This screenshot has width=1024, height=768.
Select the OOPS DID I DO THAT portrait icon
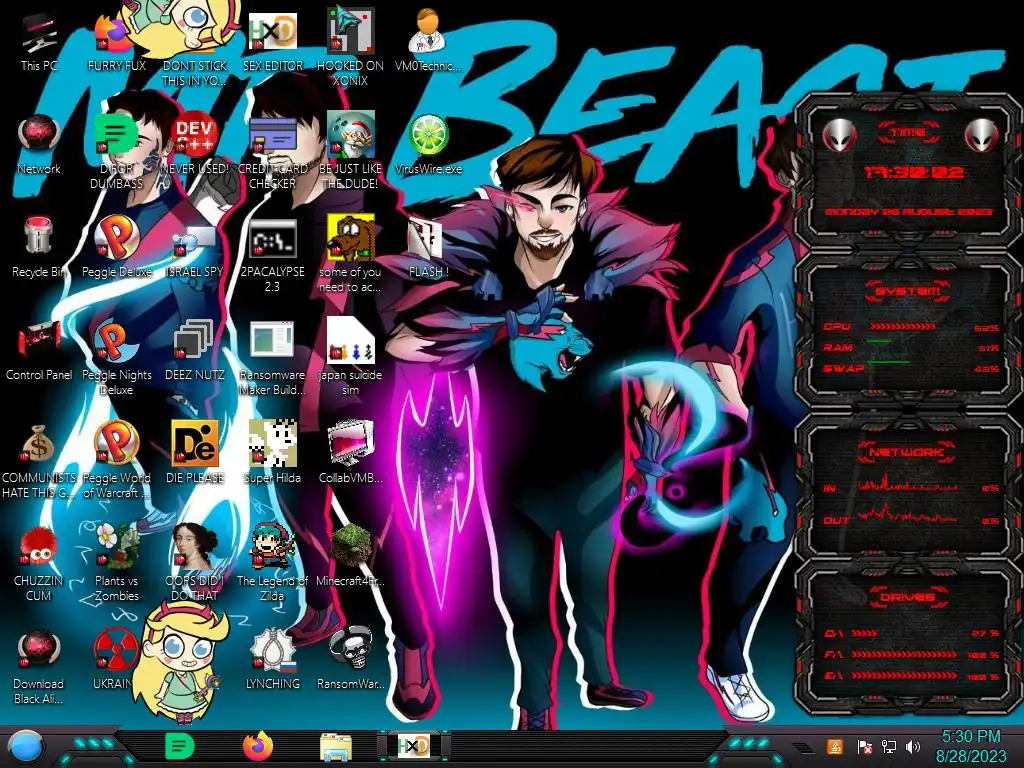click(x=195, y=563)
